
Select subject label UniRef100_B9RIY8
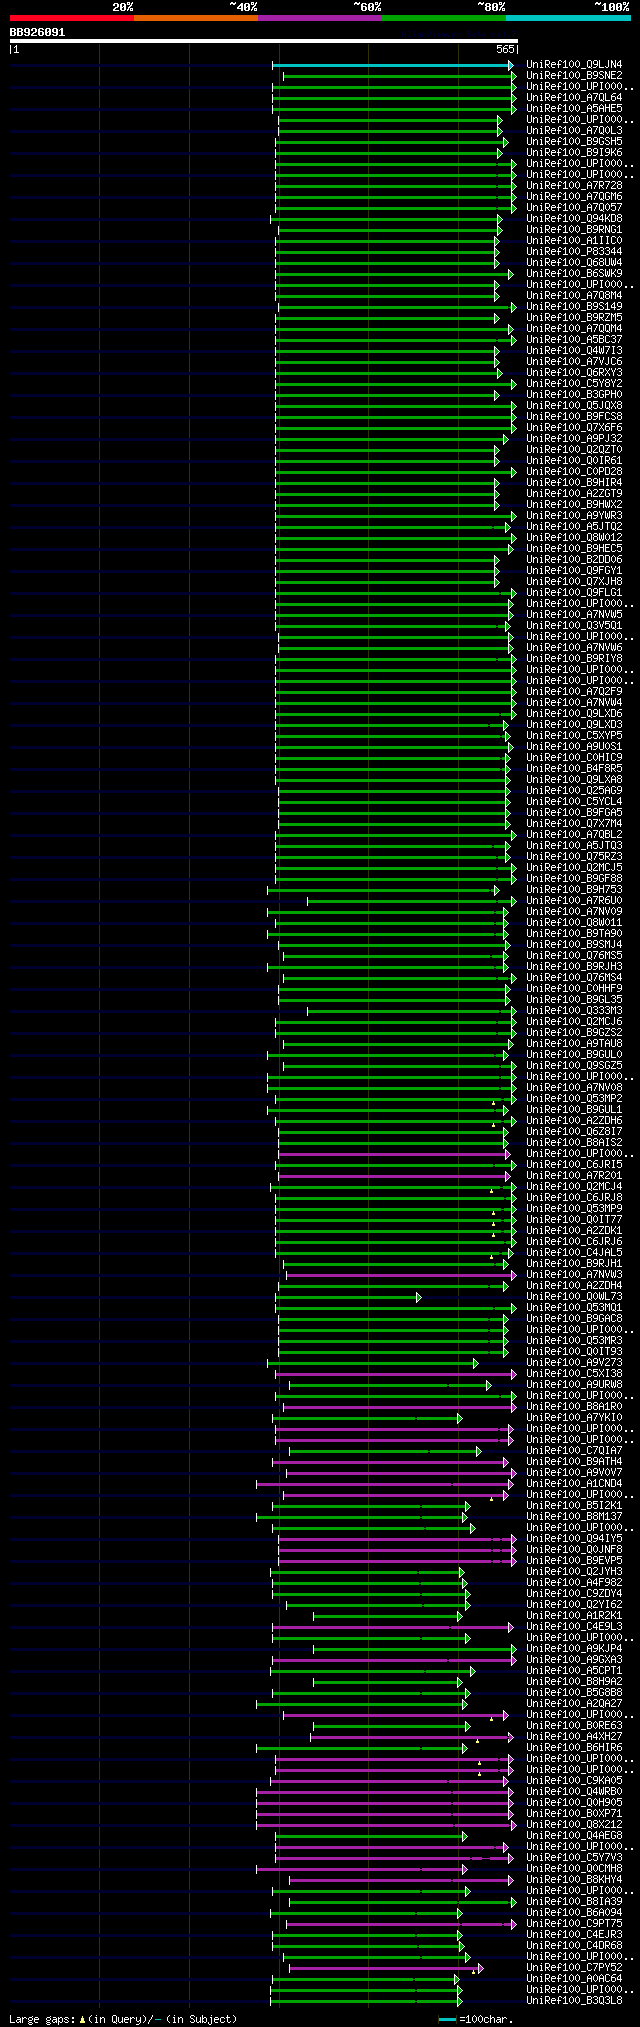pos(574,659)
